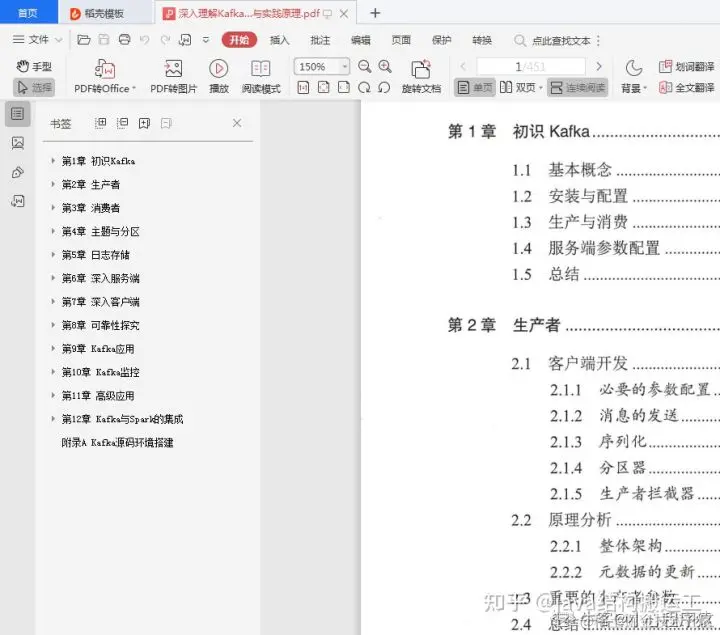Convert PDF to image
Viewport: 720px width, 635px height.
point(173,76)
